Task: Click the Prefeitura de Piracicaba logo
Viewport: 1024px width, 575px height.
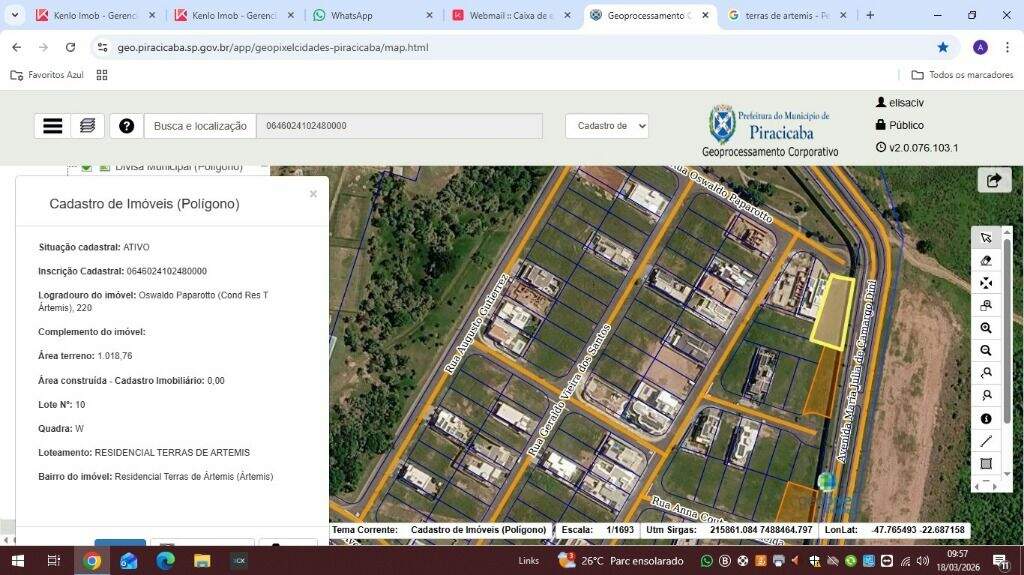Action: click(x=770, y=131)
